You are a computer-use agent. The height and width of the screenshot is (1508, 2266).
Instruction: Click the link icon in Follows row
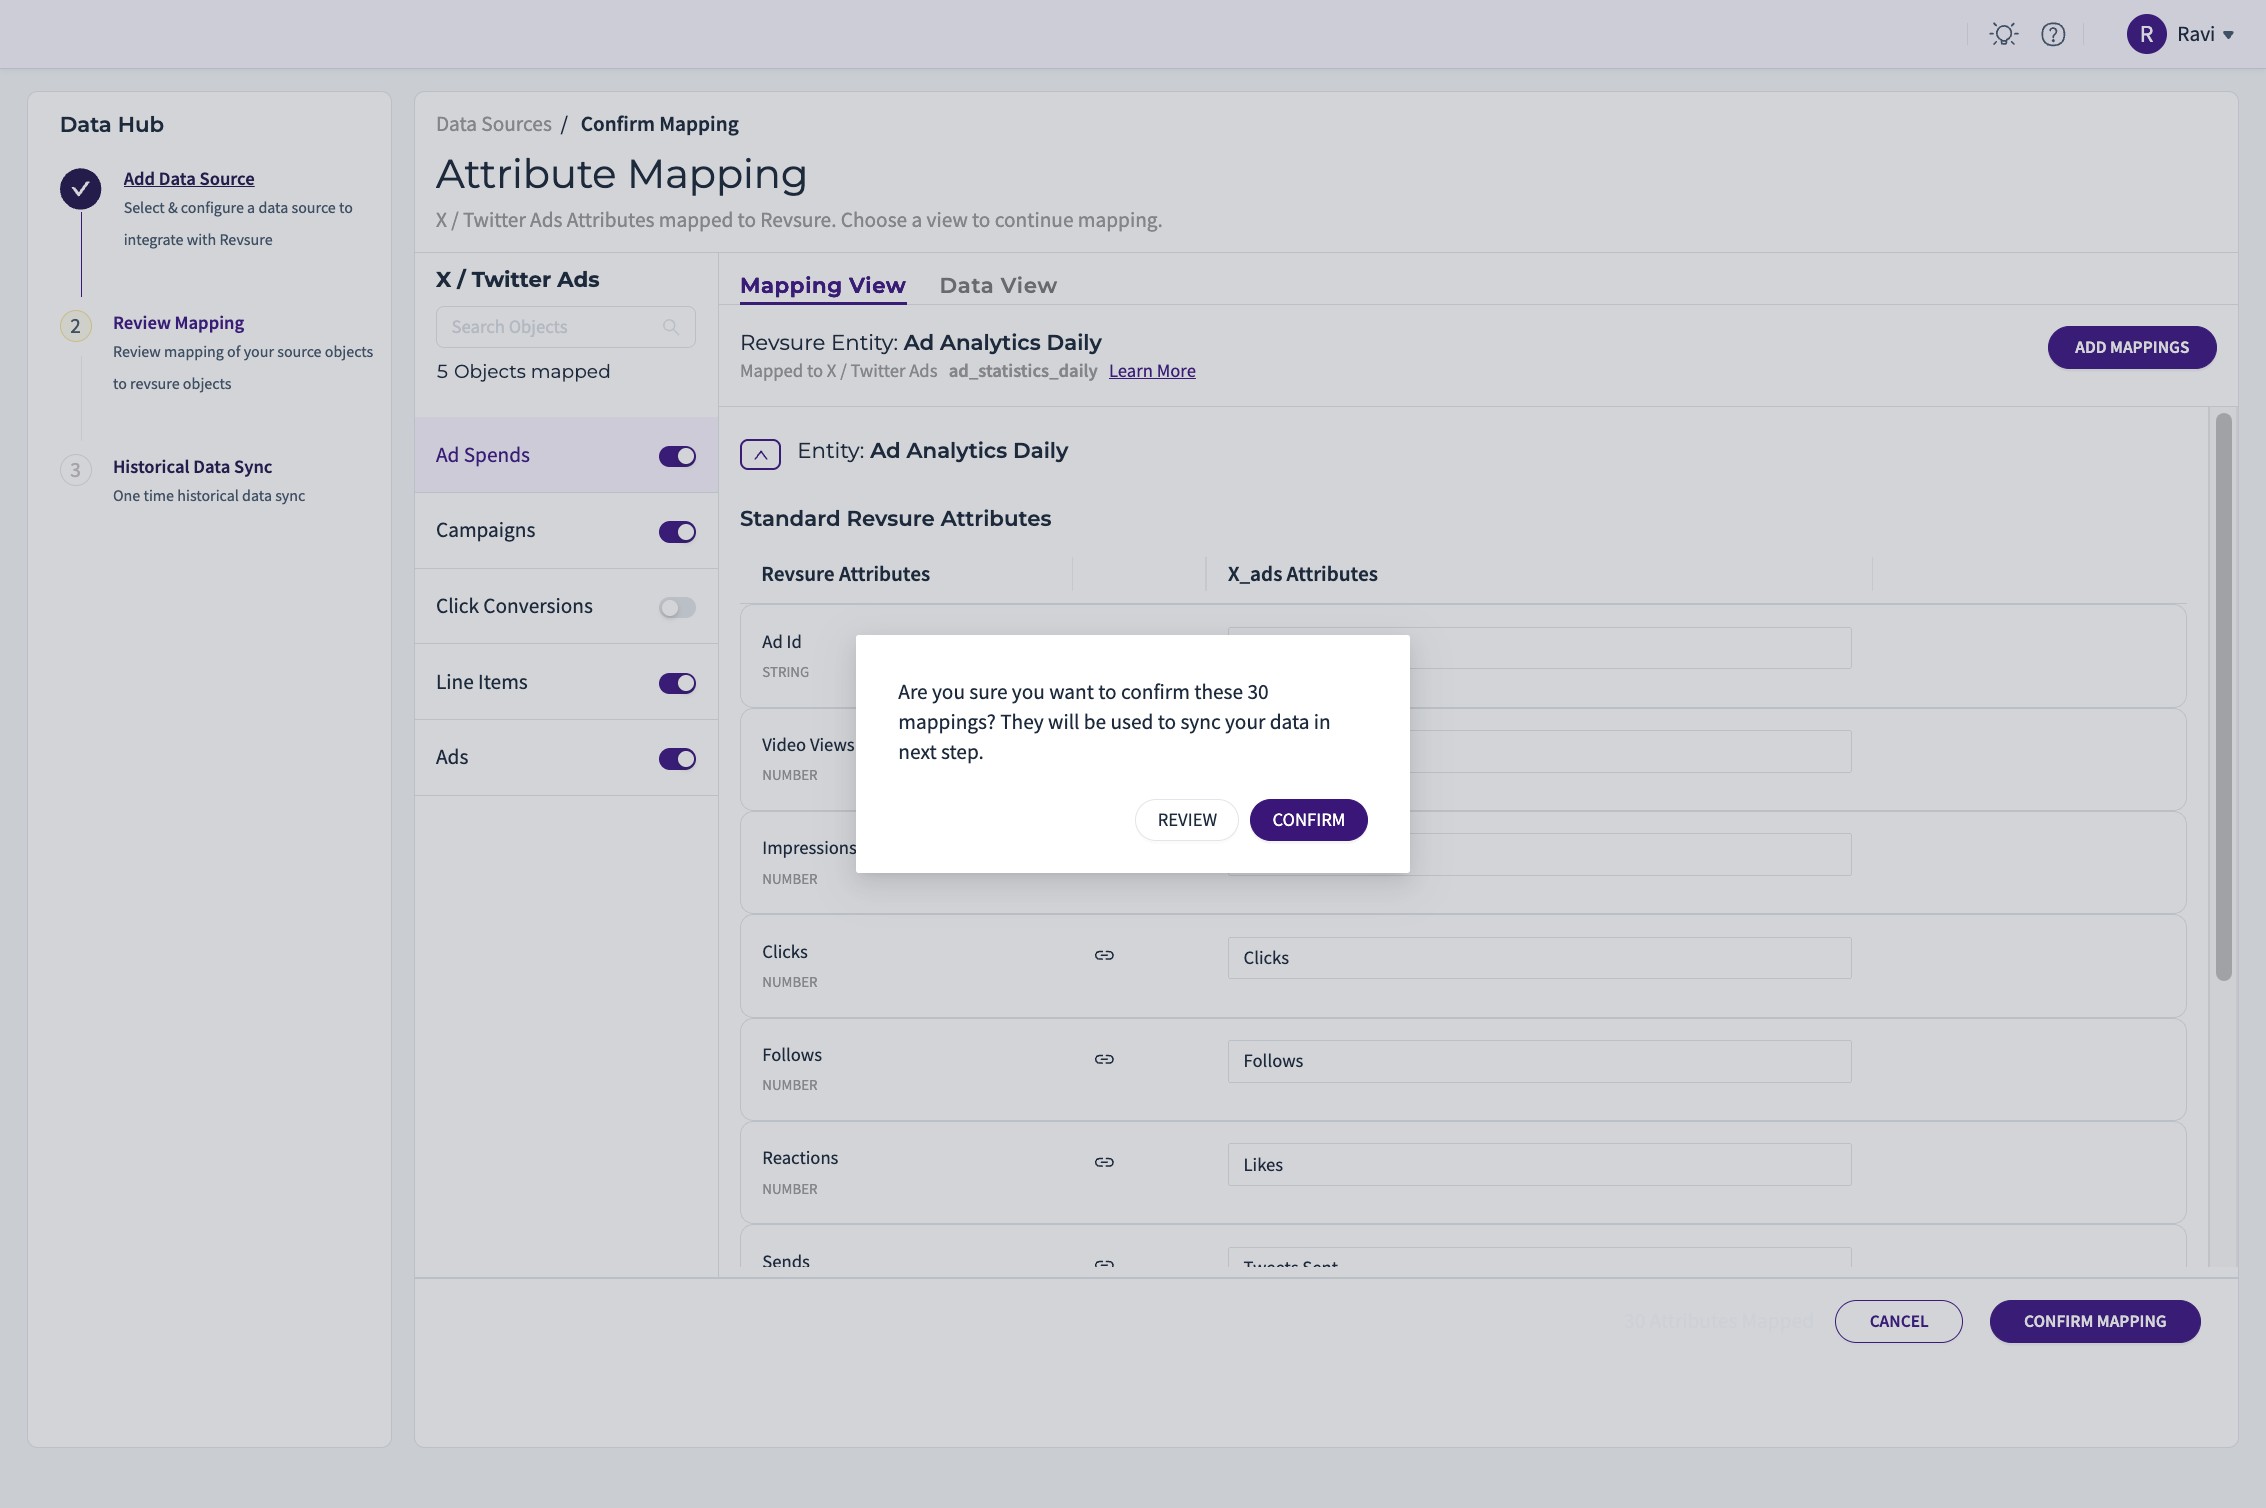[x=1104, y=1059]
